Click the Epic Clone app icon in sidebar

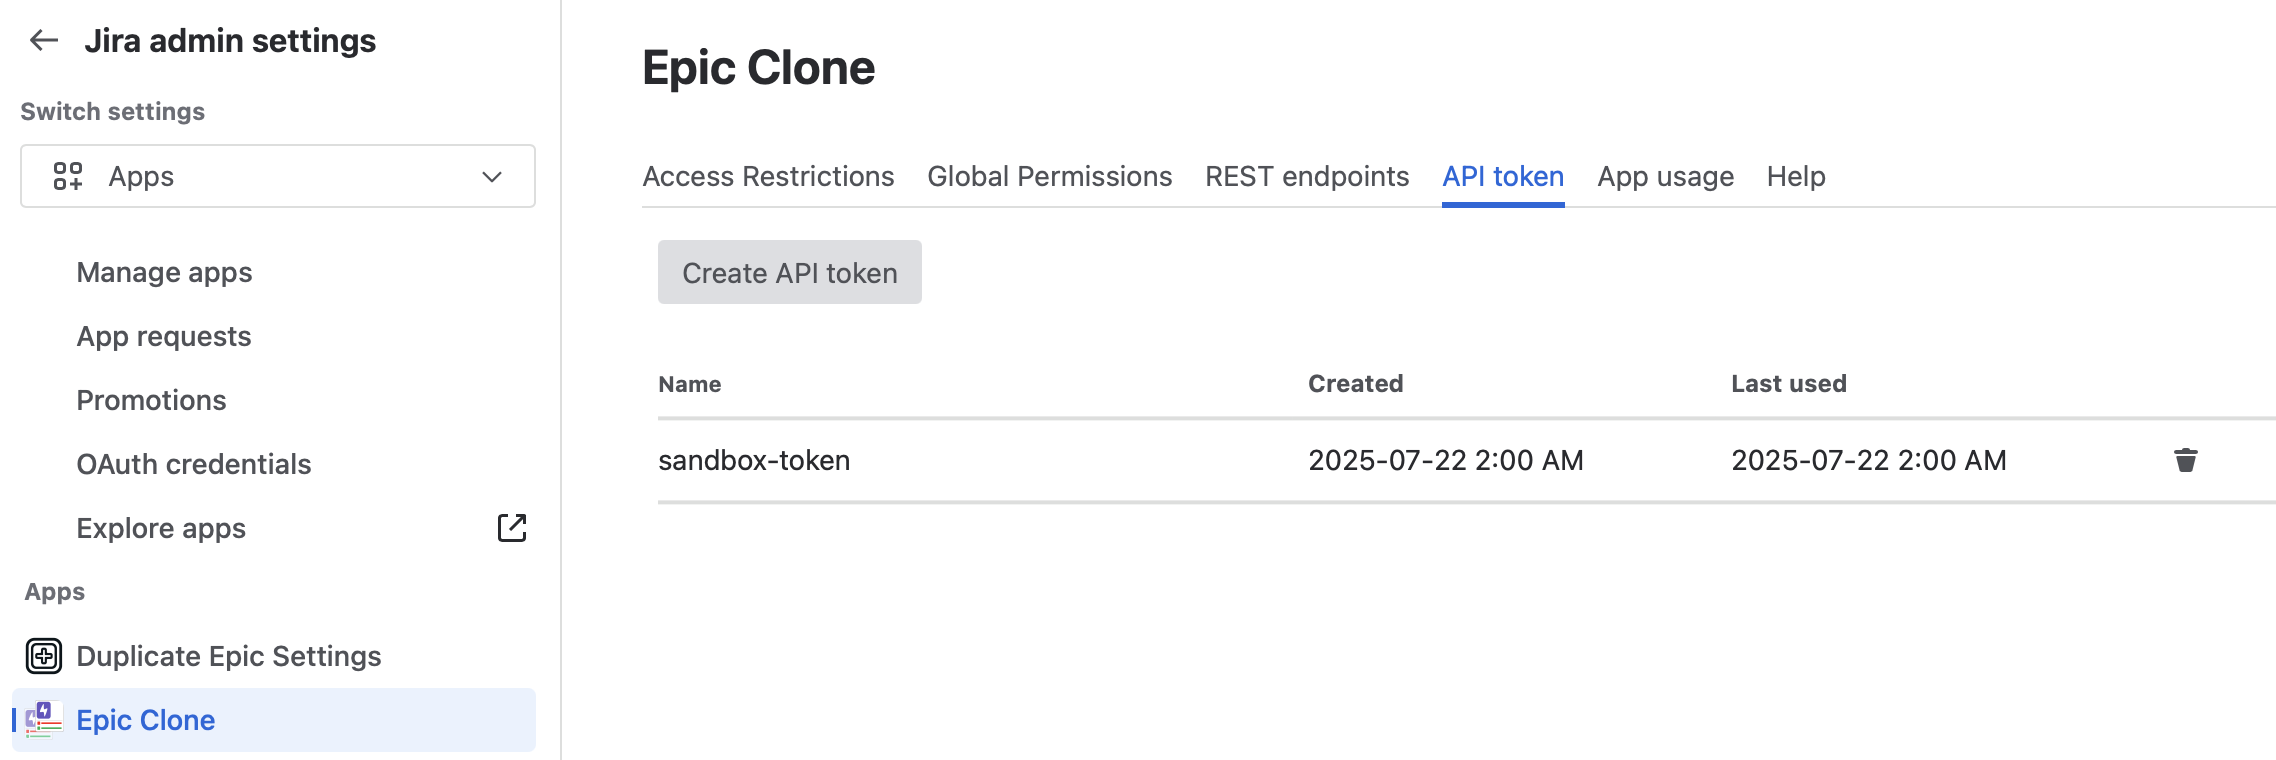coord(44,720)
